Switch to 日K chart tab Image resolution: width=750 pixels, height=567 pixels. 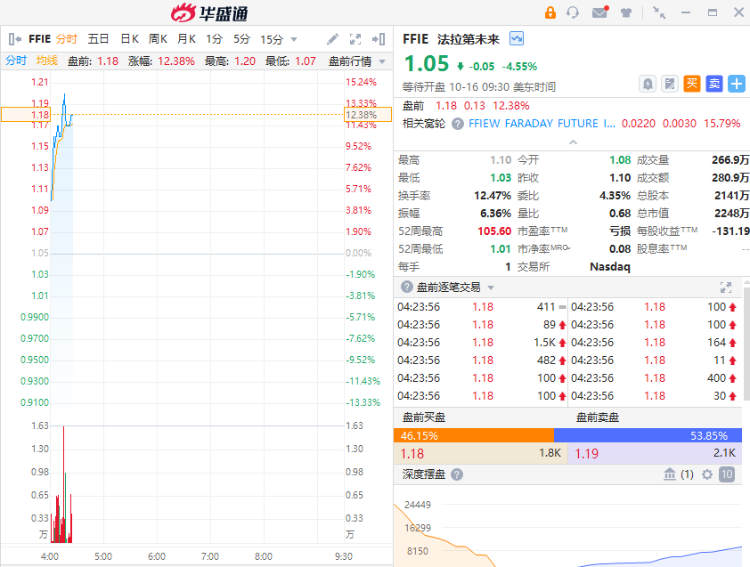pos(129,39)
